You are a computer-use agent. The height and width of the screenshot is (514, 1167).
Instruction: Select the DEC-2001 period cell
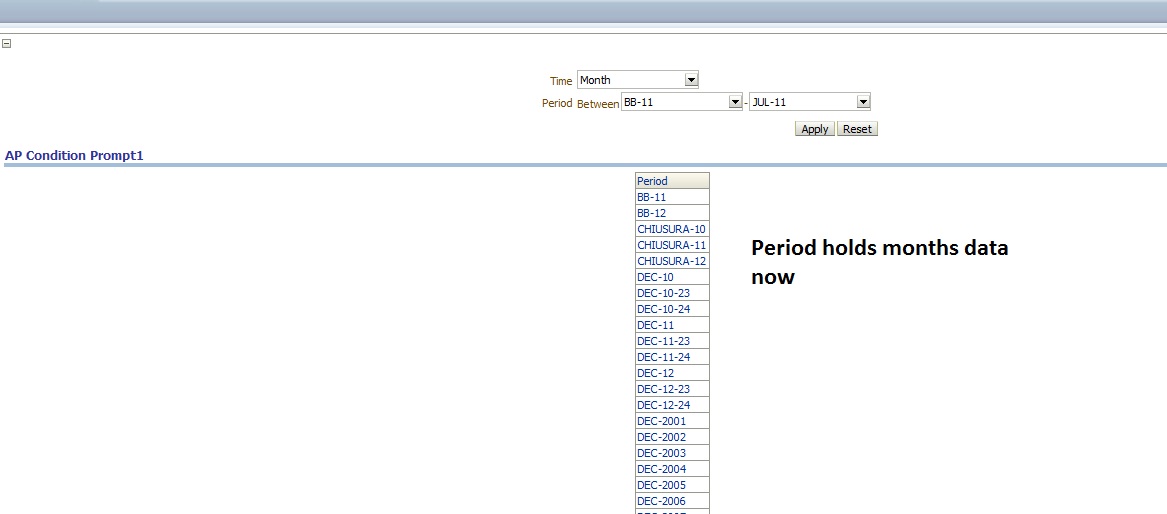click(x=672, y=421)
